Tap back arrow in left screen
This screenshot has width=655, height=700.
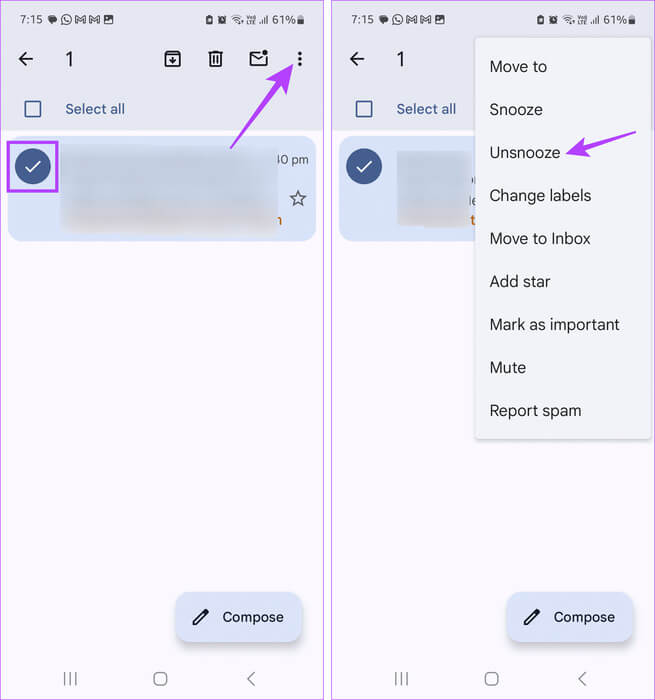pos(26,59)
